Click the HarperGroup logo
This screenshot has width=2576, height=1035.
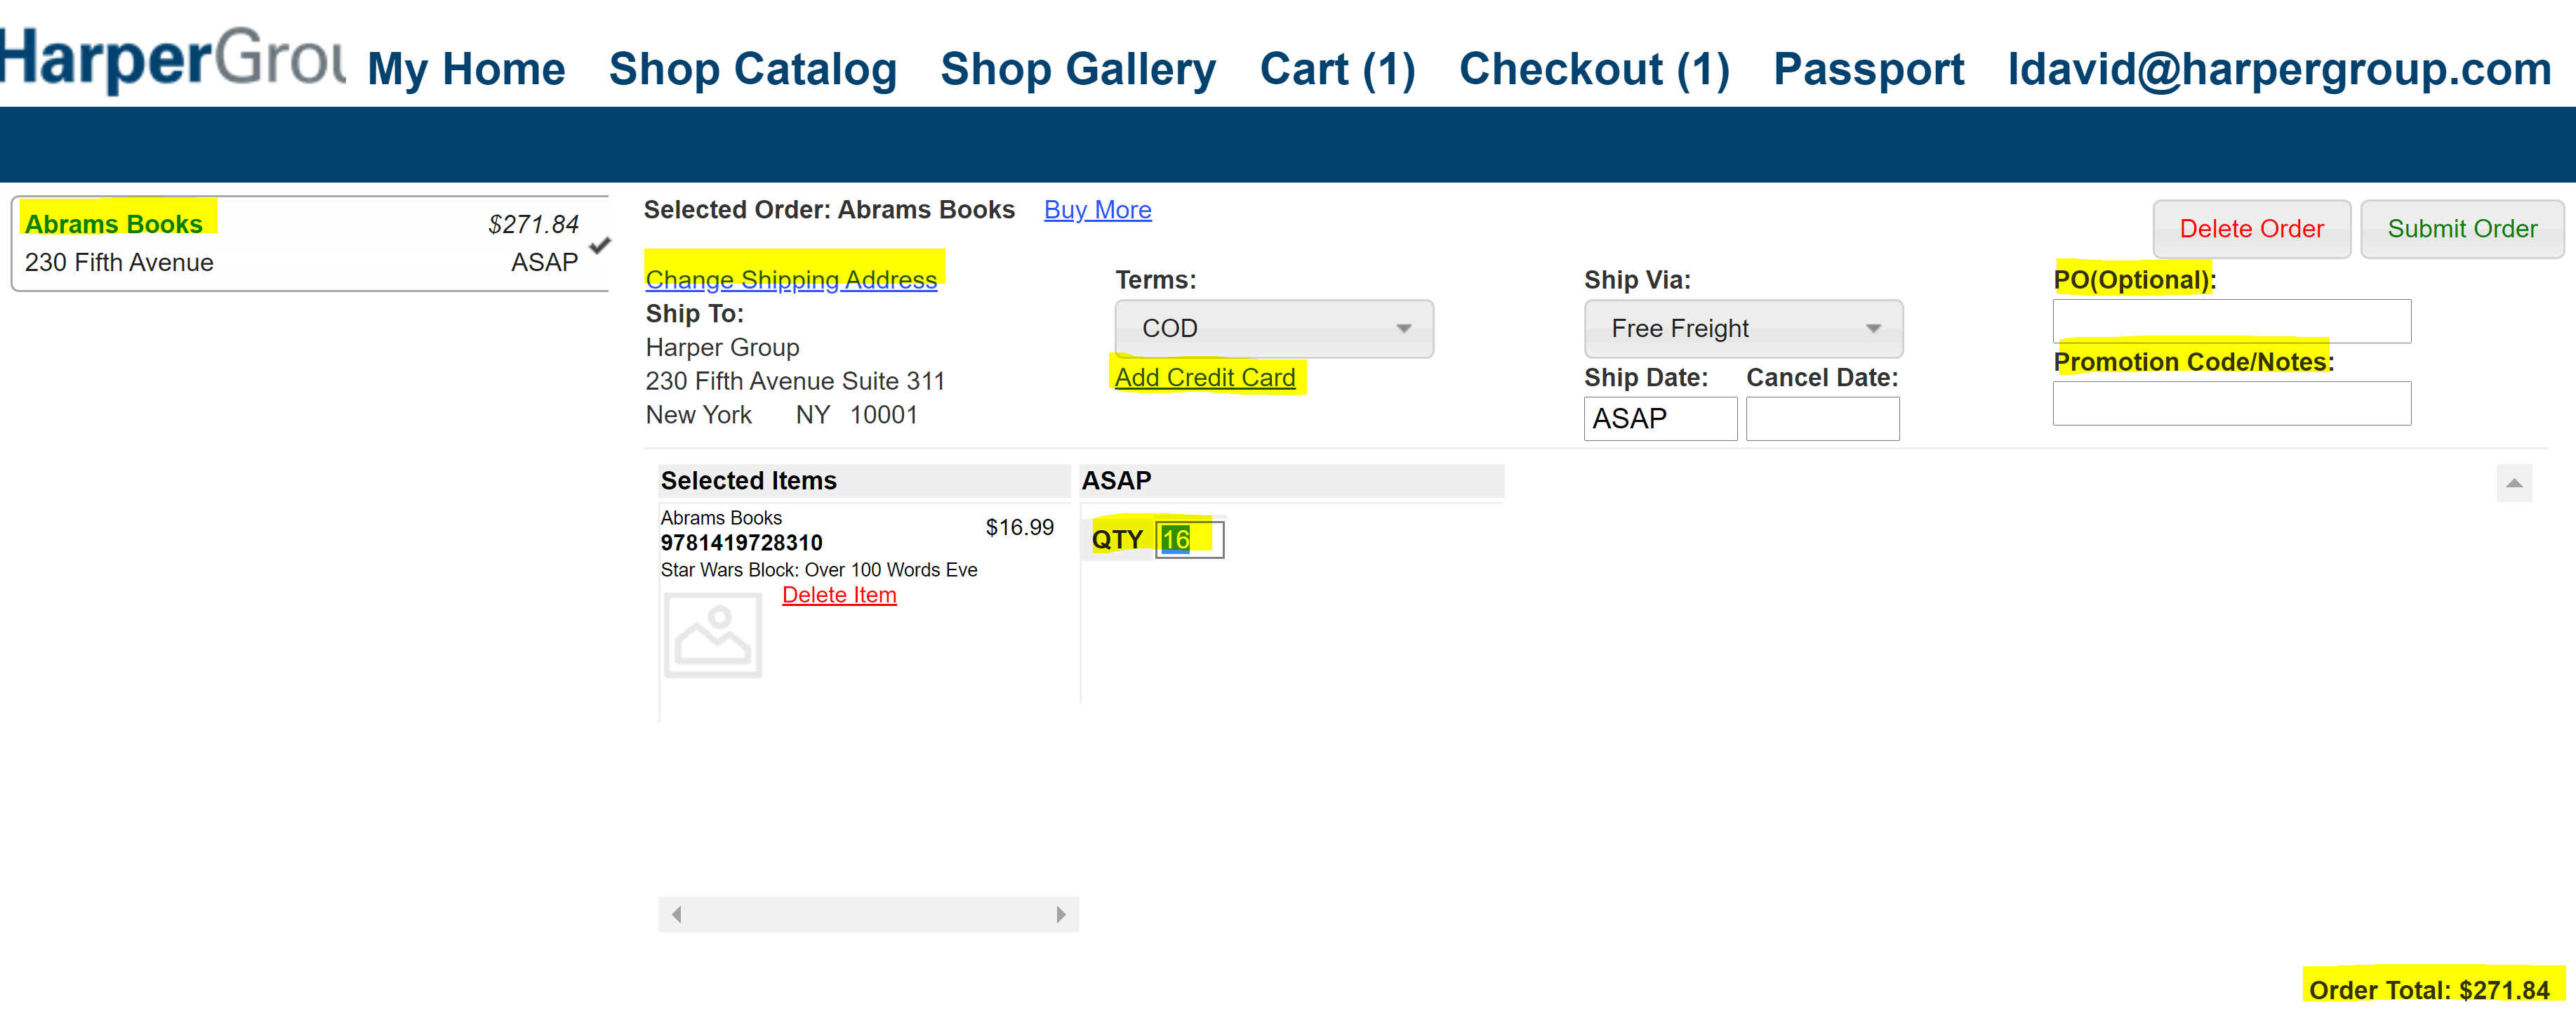(x=172, y=59)
